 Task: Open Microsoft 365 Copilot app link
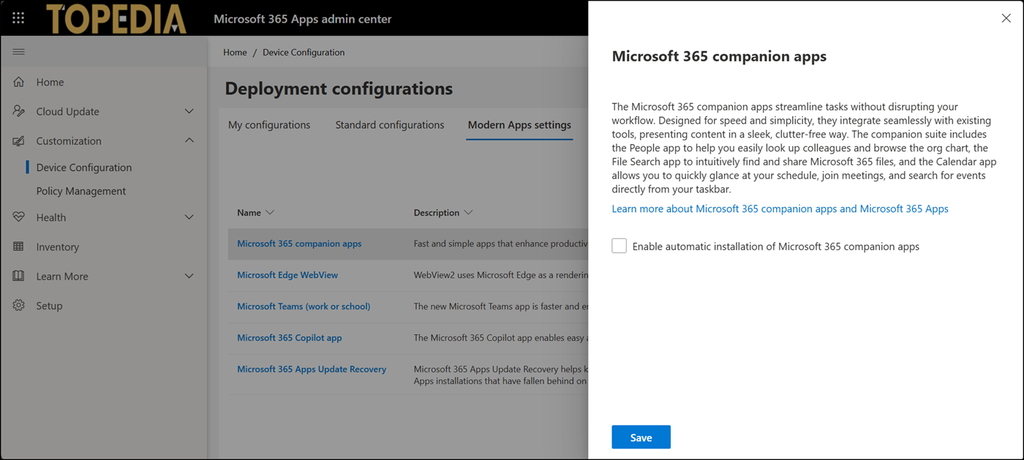pyautogui.click(x=289, y=338)
